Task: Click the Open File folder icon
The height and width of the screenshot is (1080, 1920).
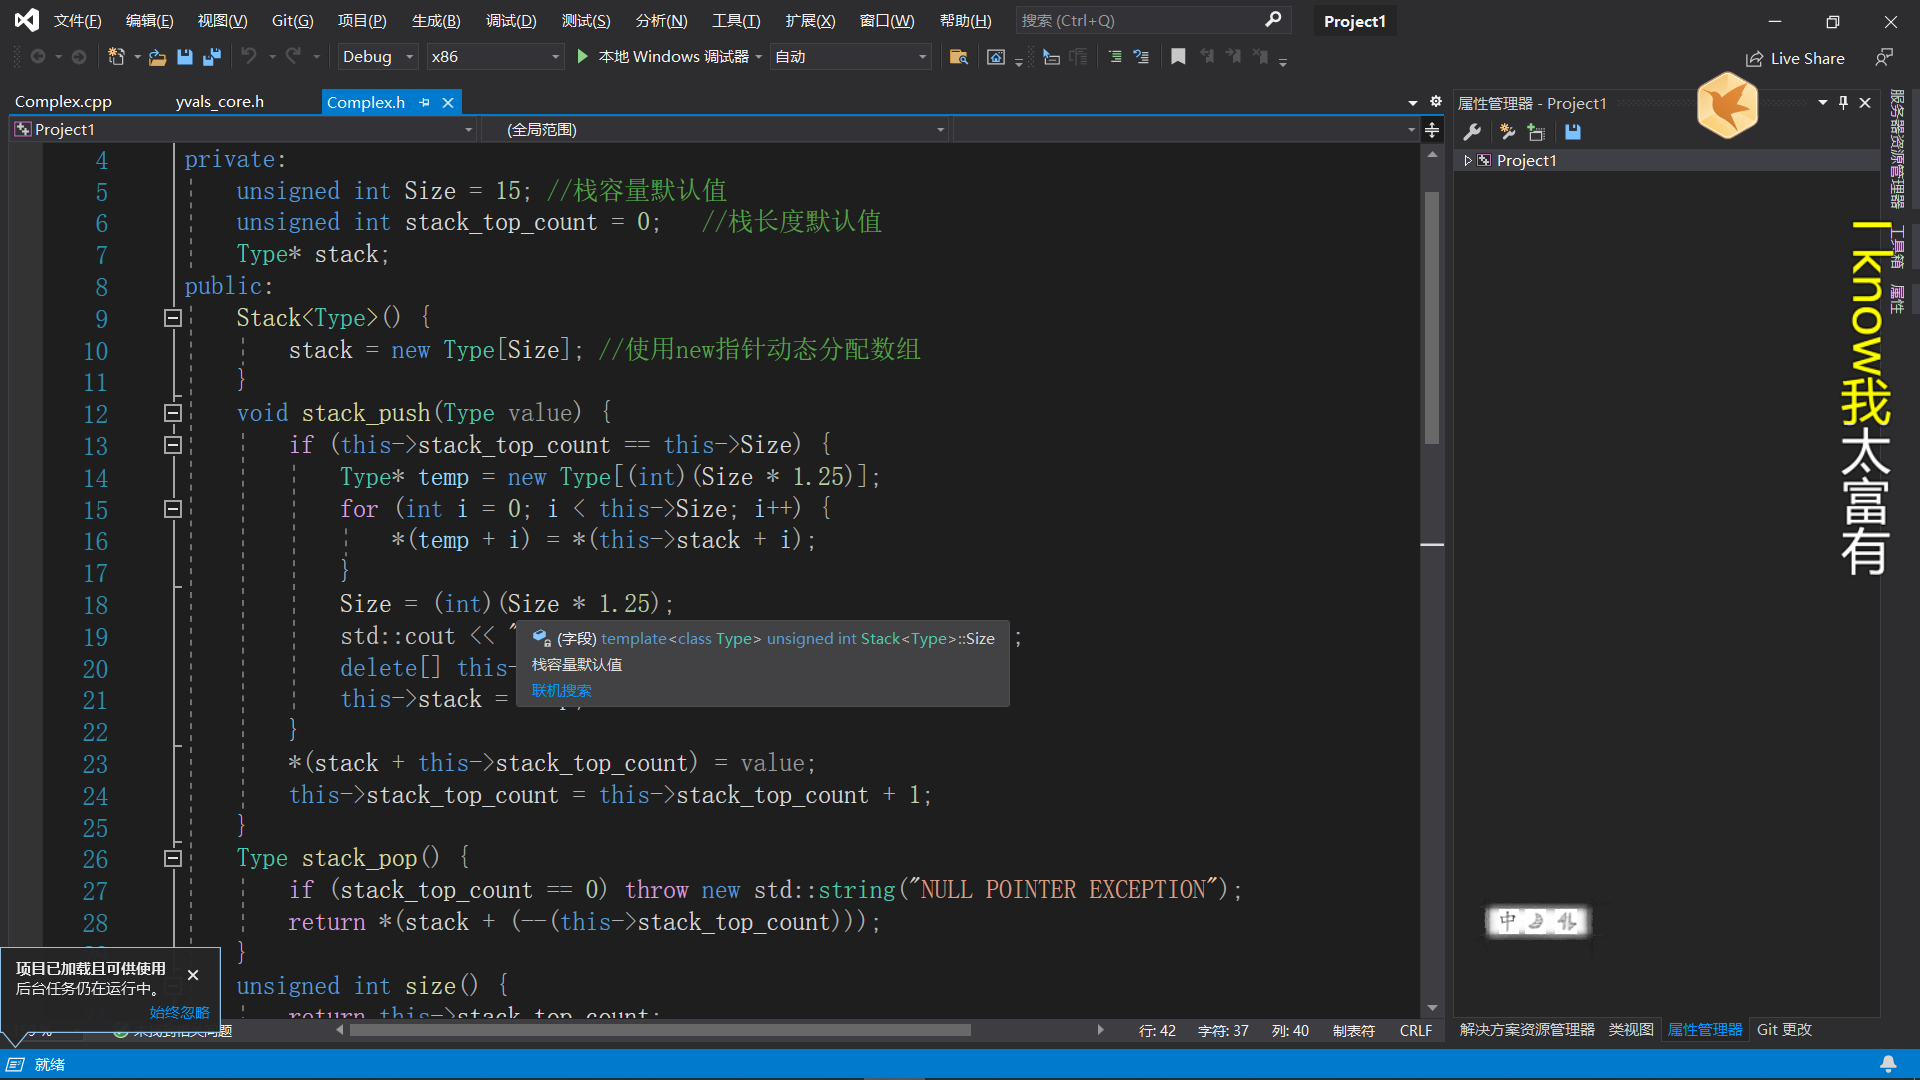Action: pos(157,57)
